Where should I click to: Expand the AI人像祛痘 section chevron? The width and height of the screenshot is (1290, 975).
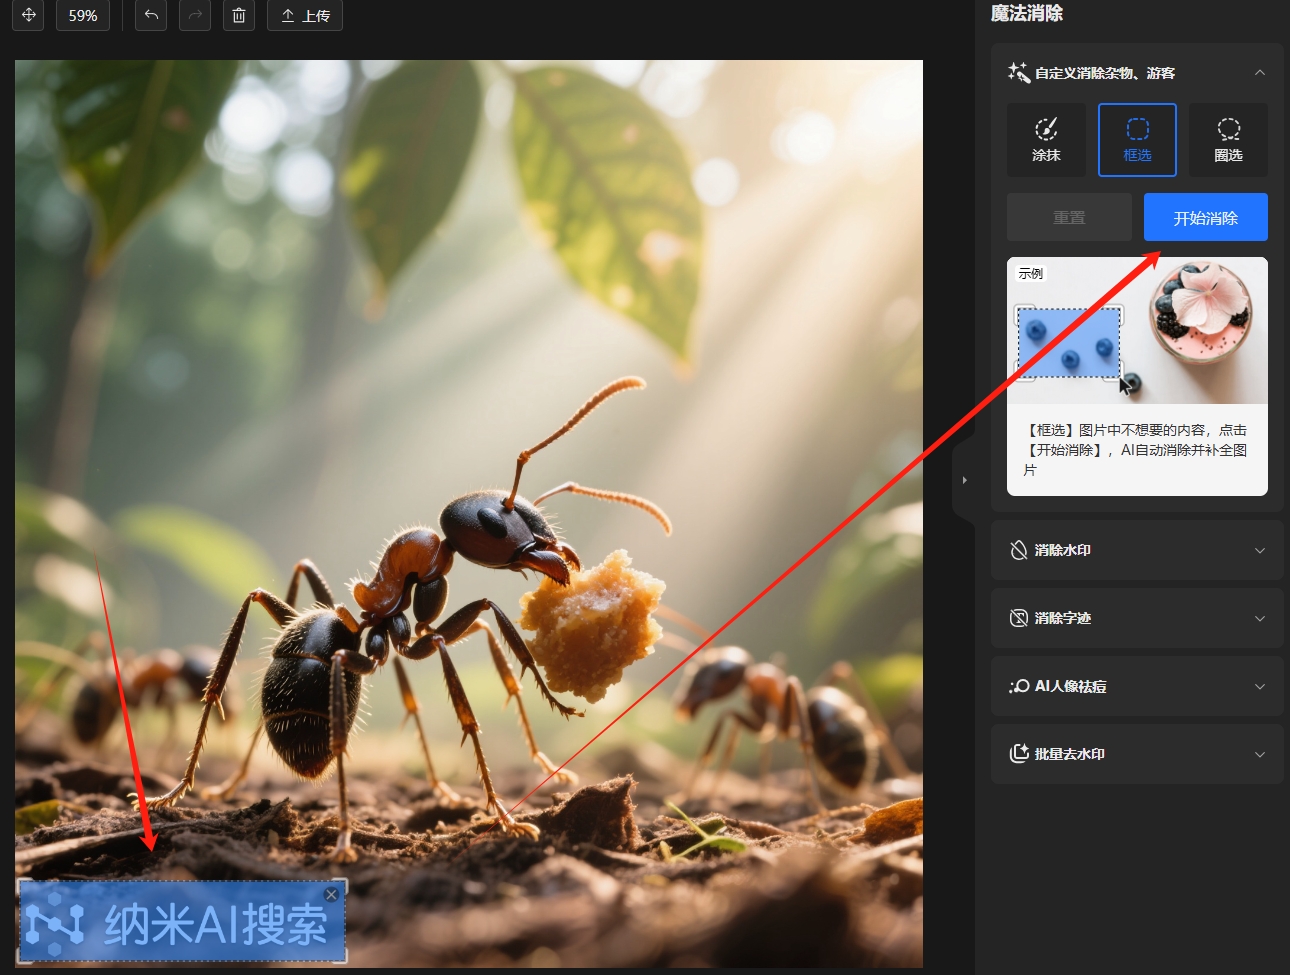point(1260,686)
